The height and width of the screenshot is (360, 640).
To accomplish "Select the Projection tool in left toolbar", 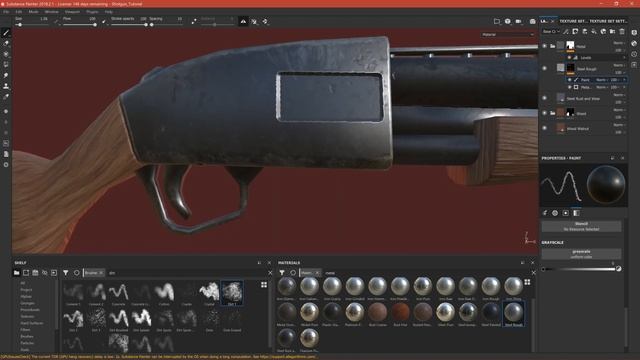I will [x=6, y=54].
